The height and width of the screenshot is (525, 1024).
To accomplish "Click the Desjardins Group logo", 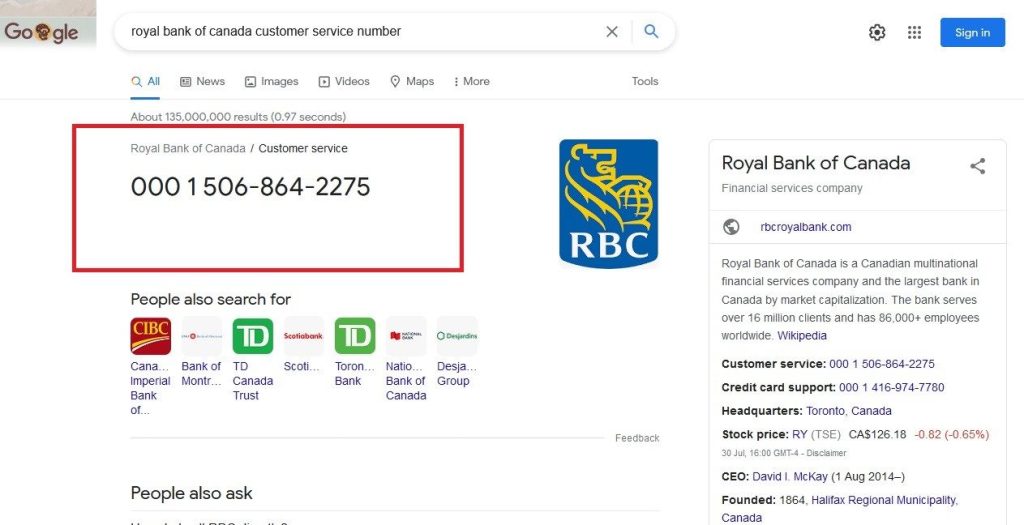I will pyautogui.click(x=457, y=336).
